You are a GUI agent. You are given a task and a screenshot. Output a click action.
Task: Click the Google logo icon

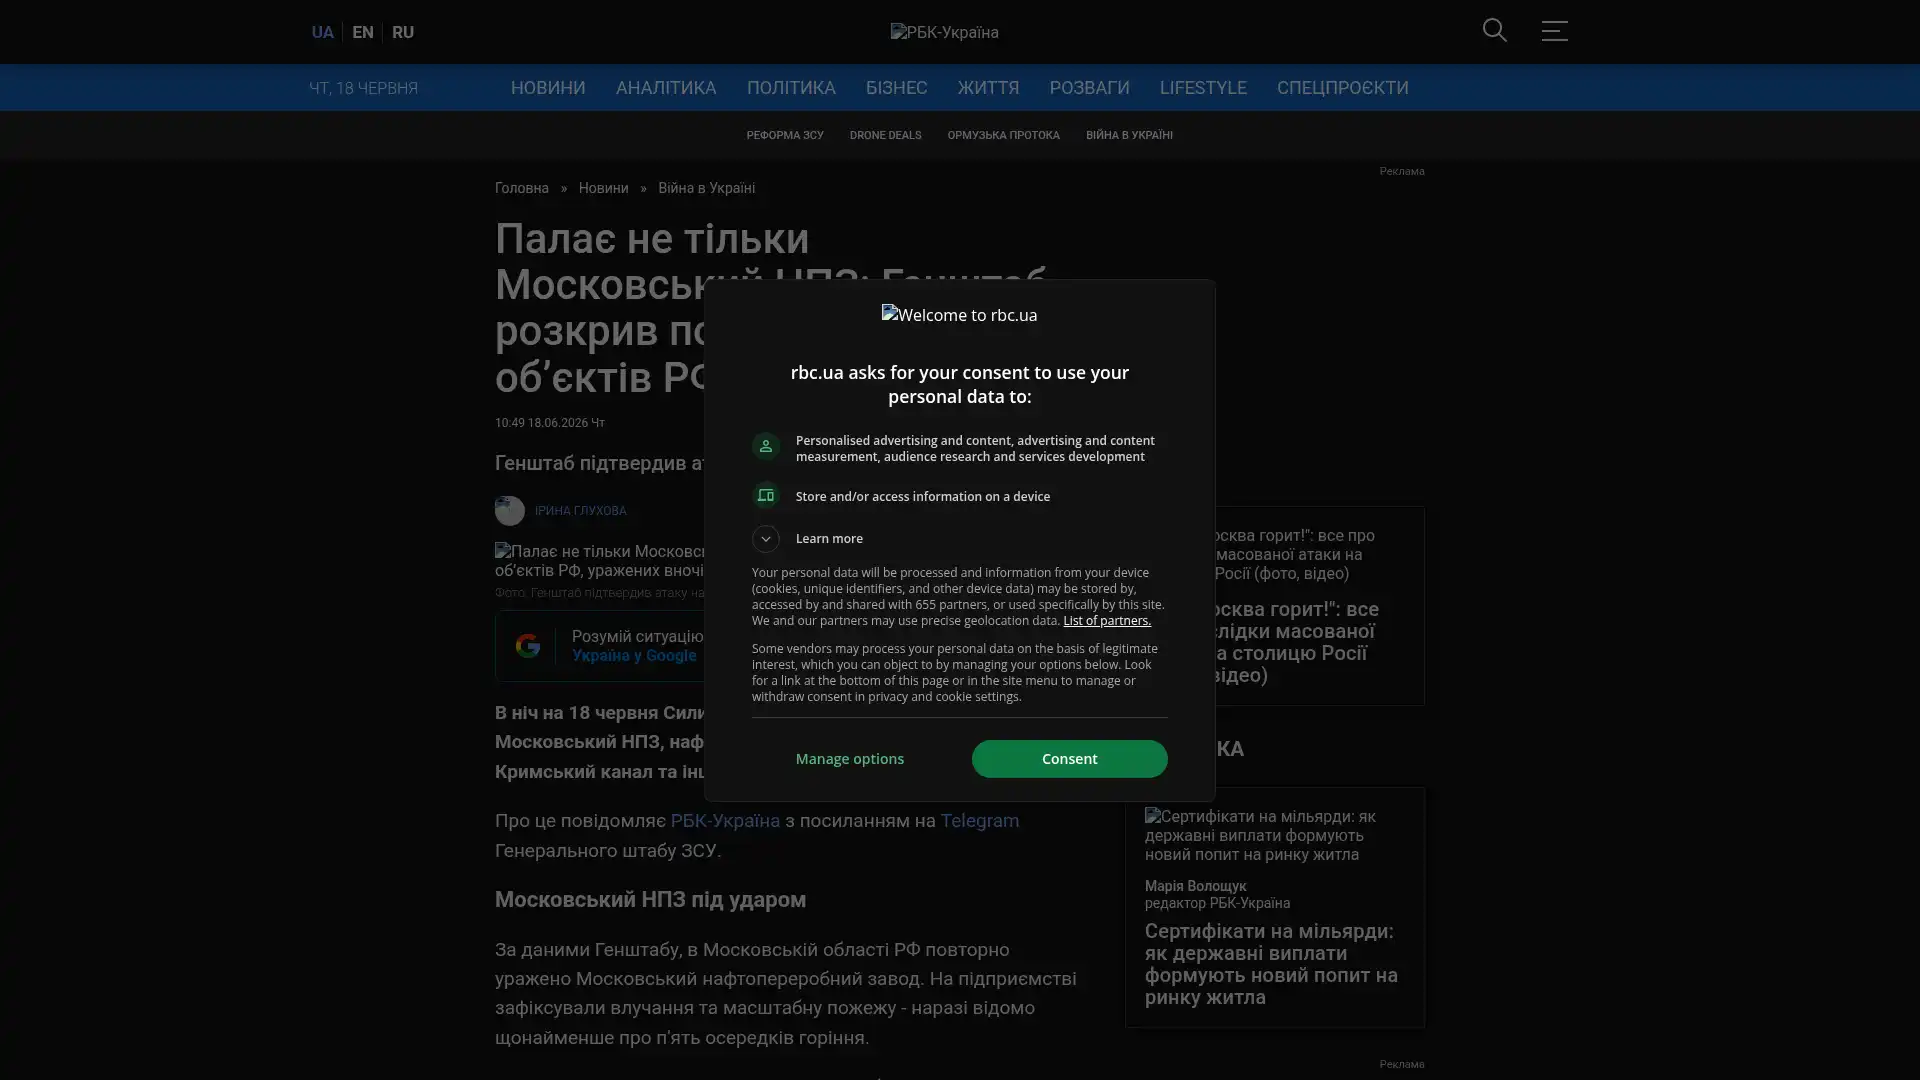[x=528, y=646]
